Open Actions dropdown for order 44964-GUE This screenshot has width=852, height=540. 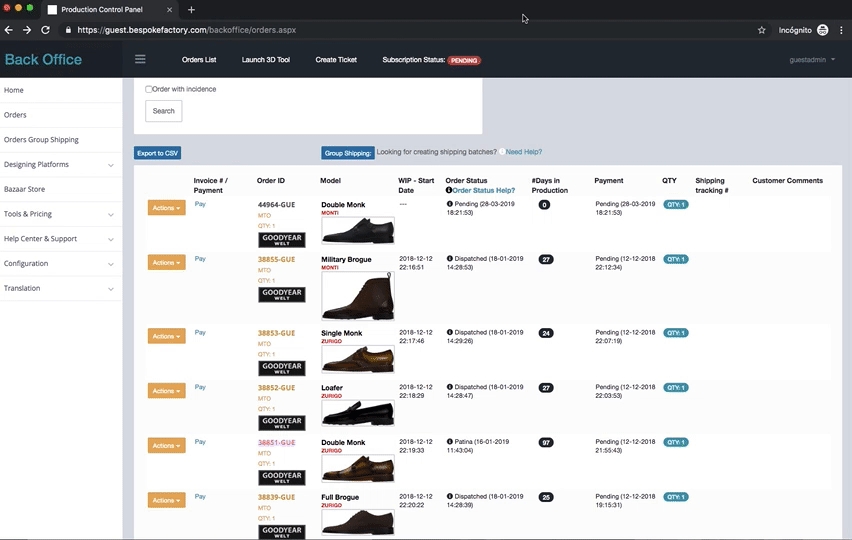(x=166, y=208)
